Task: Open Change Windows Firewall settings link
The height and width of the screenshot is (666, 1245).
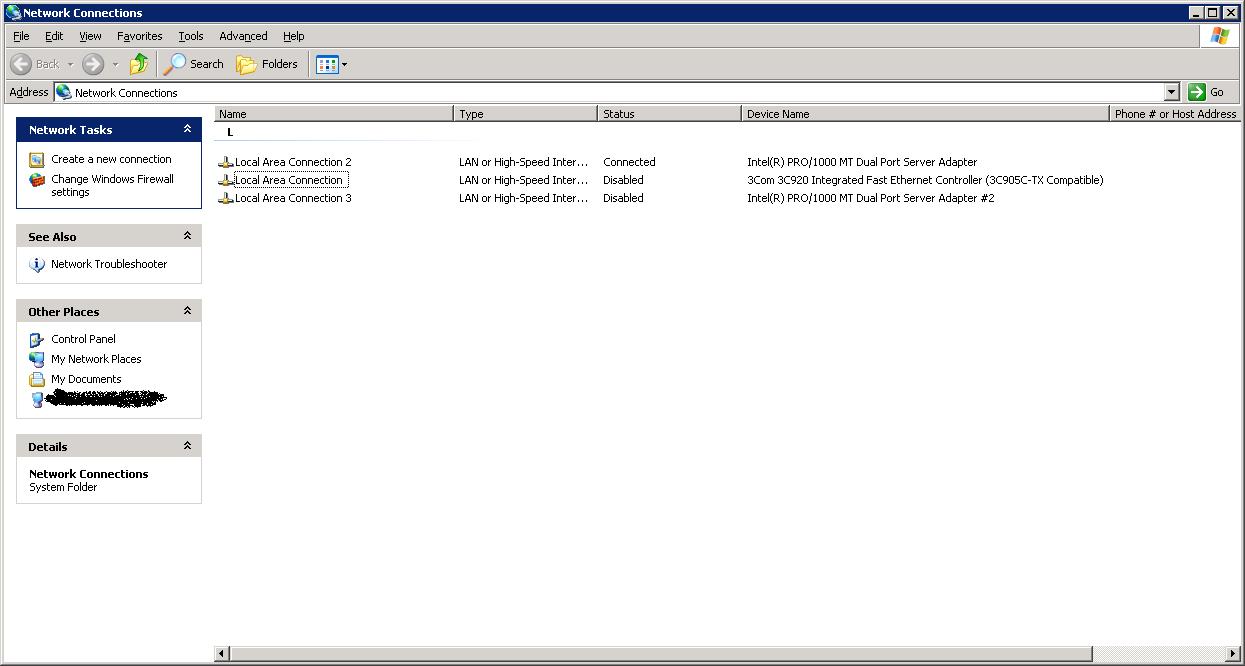Action: (x=112, y=186)
